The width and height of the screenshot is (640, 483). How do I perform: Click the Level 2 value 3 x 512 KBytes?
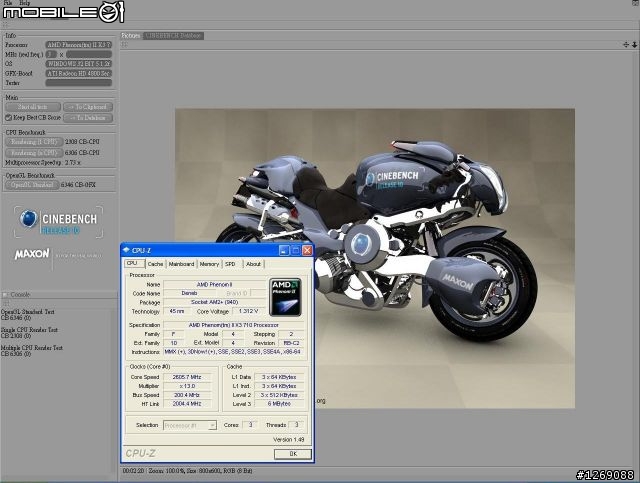click(x=279, y=395)
